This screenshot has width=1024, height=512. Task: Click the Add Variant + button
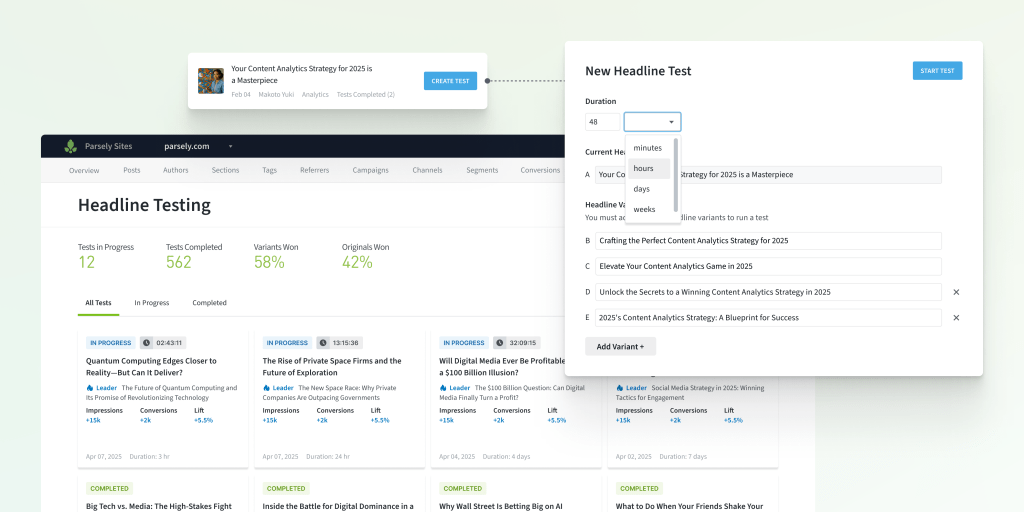(x=620, y=346)
